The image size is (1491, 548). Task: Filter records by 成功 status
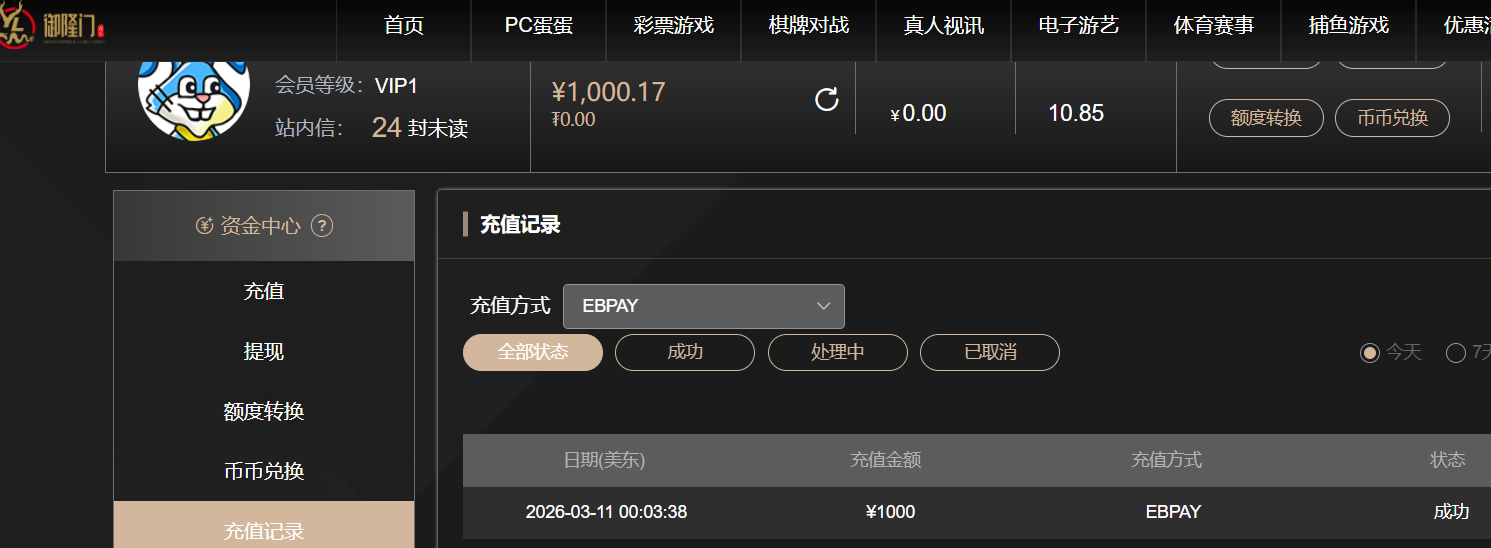pyautogui.click(x=684, y=352)
